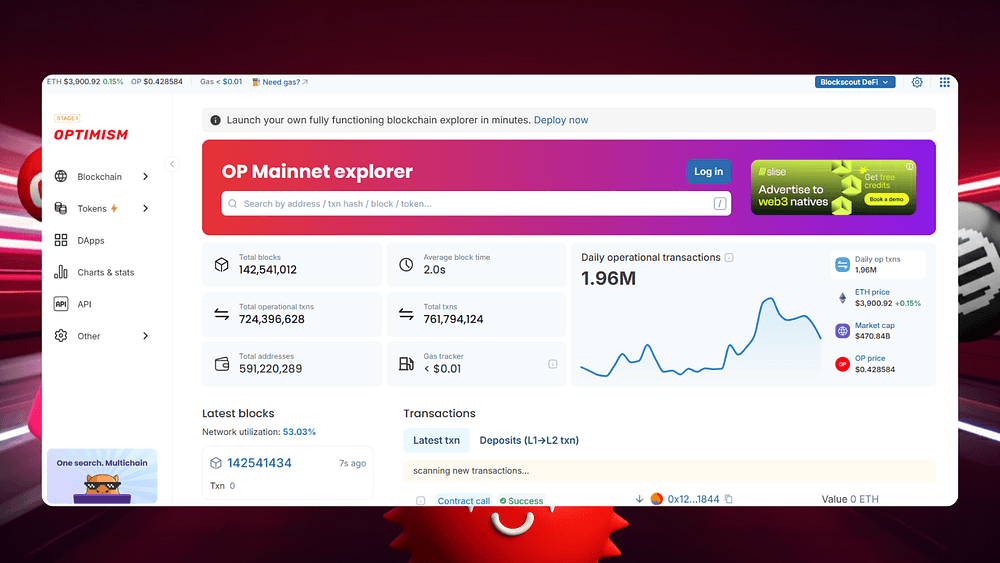Click network utilization 53.03% value

coord(299,432)
